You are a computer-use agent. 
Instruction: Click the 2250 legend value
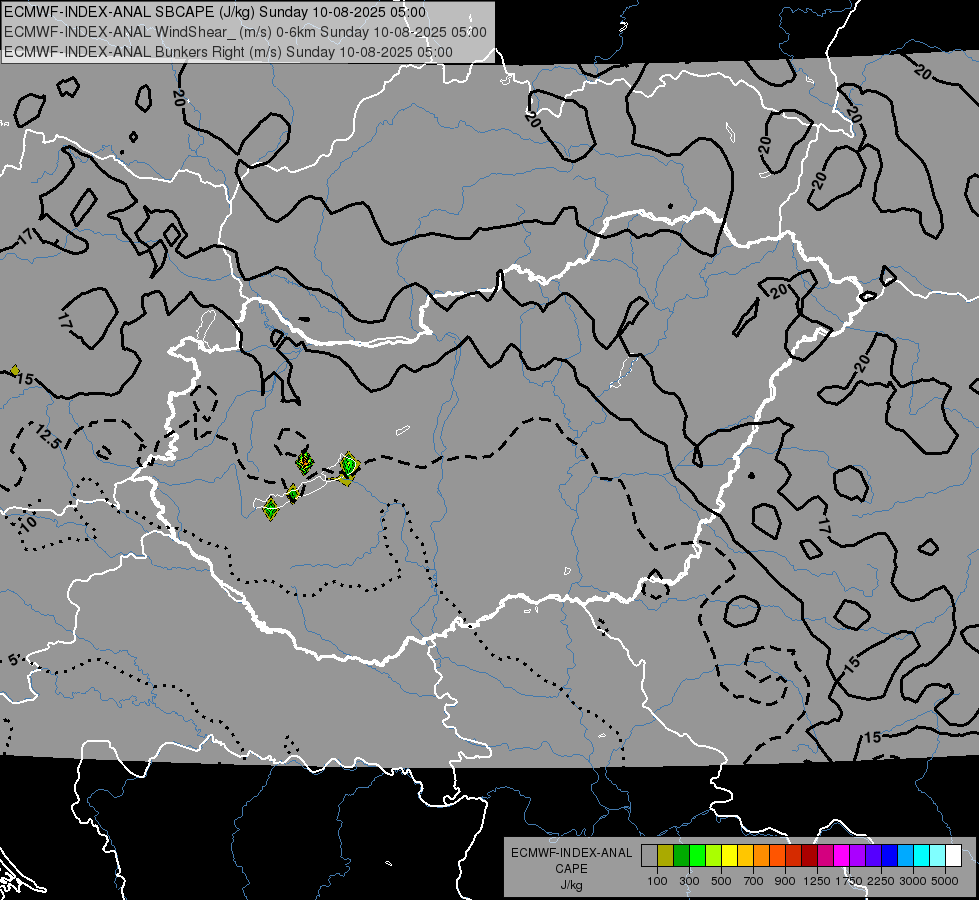click(x=881, y=881)
